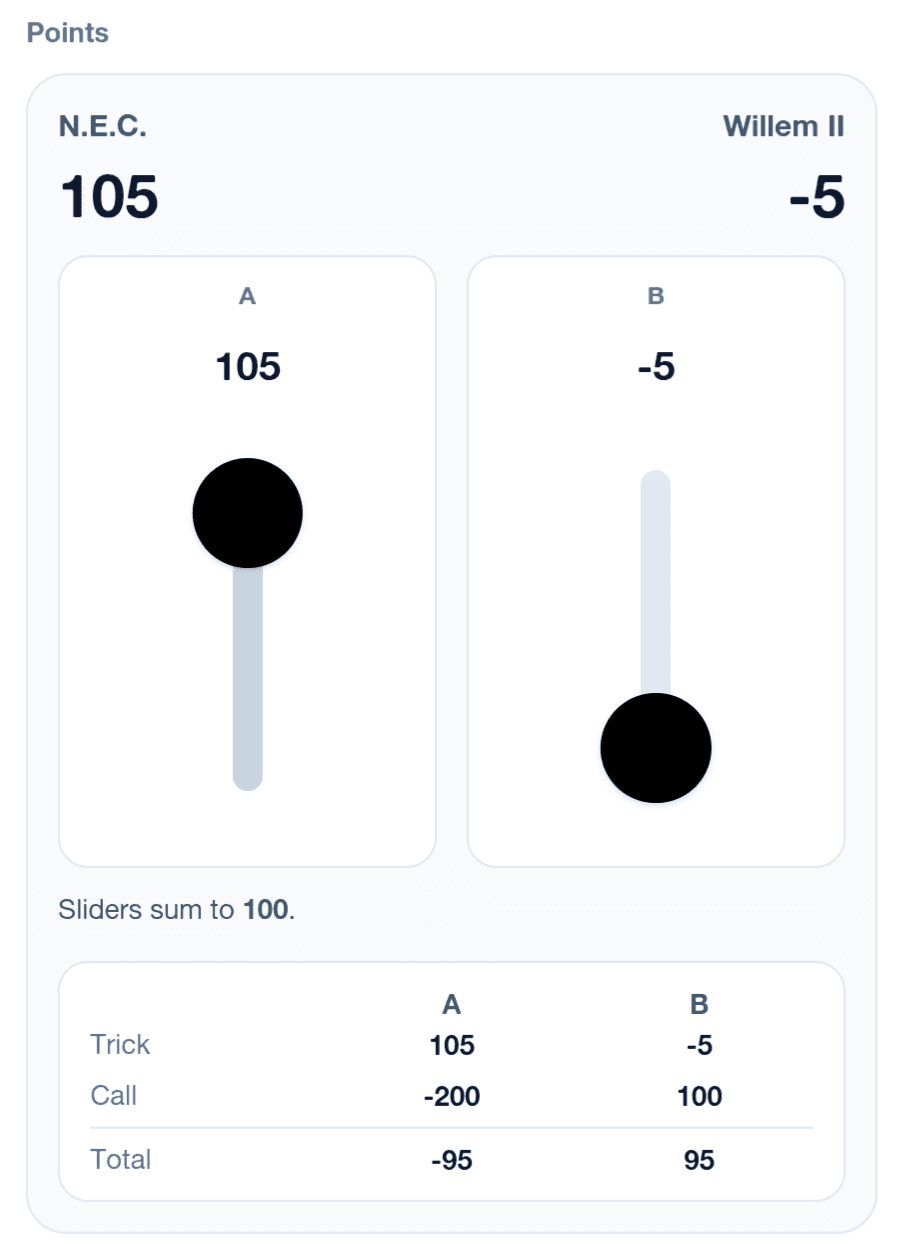904x1248 pixels.
Task: Click the 95 Total value for B
Action: point(699,1160)
